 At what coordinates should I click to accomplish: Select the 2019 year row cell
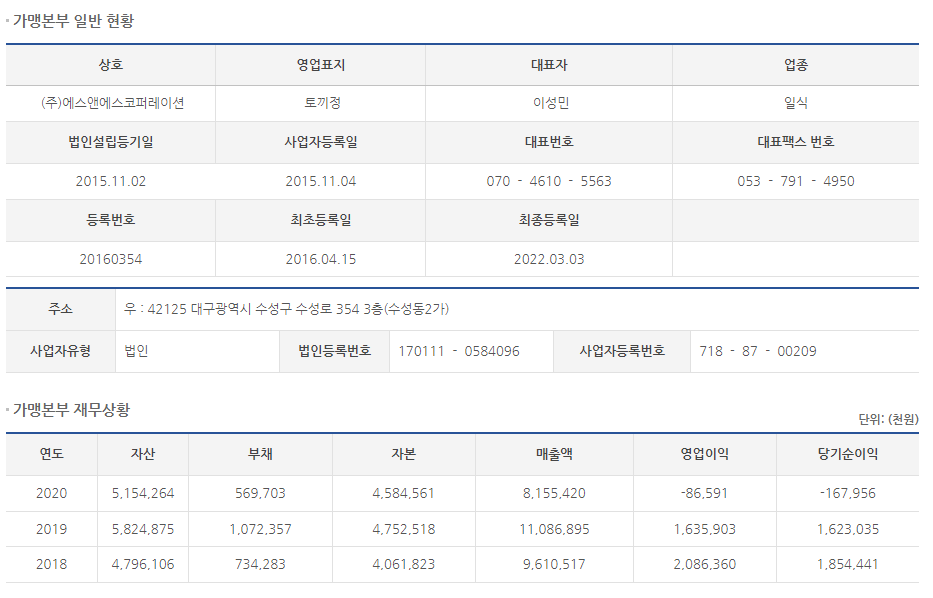click(x=52, y=529)
